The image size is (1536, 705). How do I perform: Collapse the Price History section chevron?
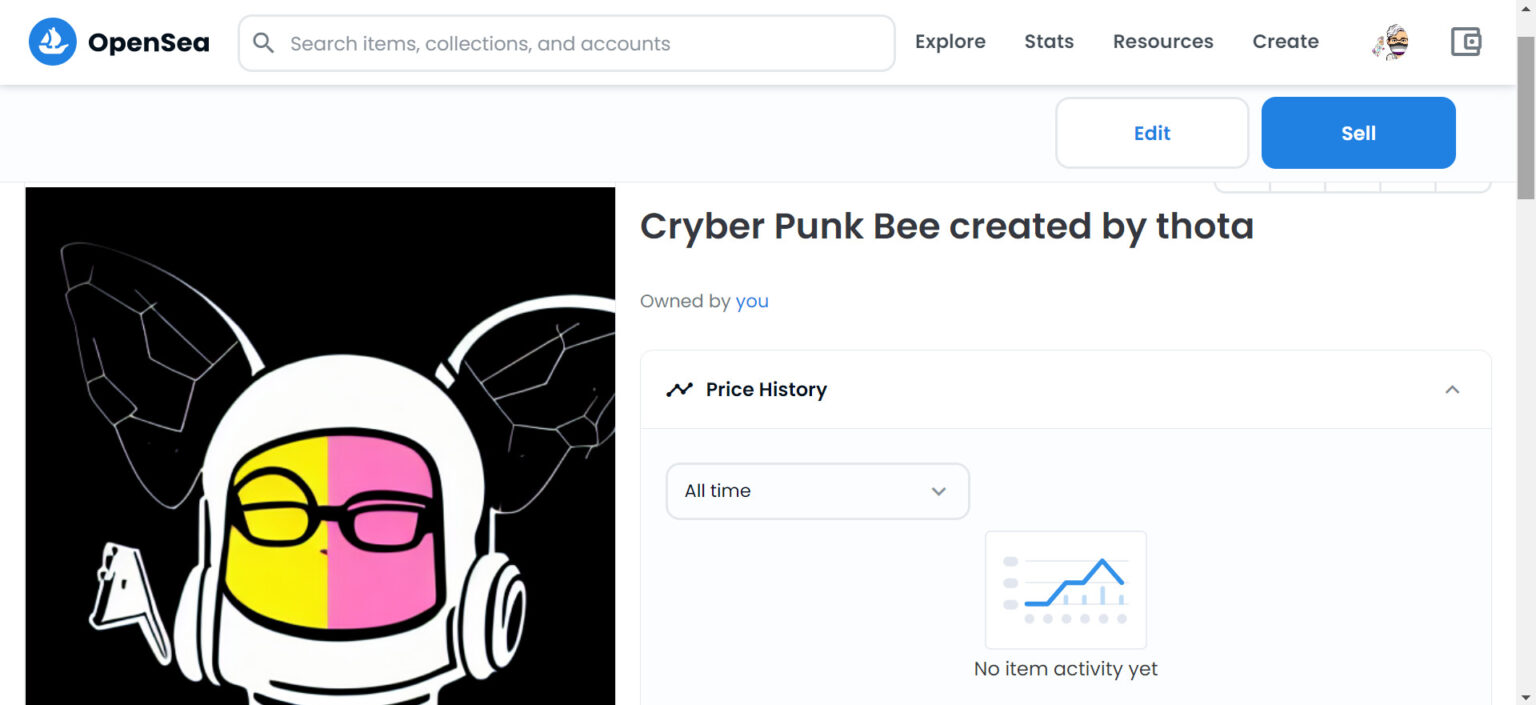click(x=1452, y=390)
